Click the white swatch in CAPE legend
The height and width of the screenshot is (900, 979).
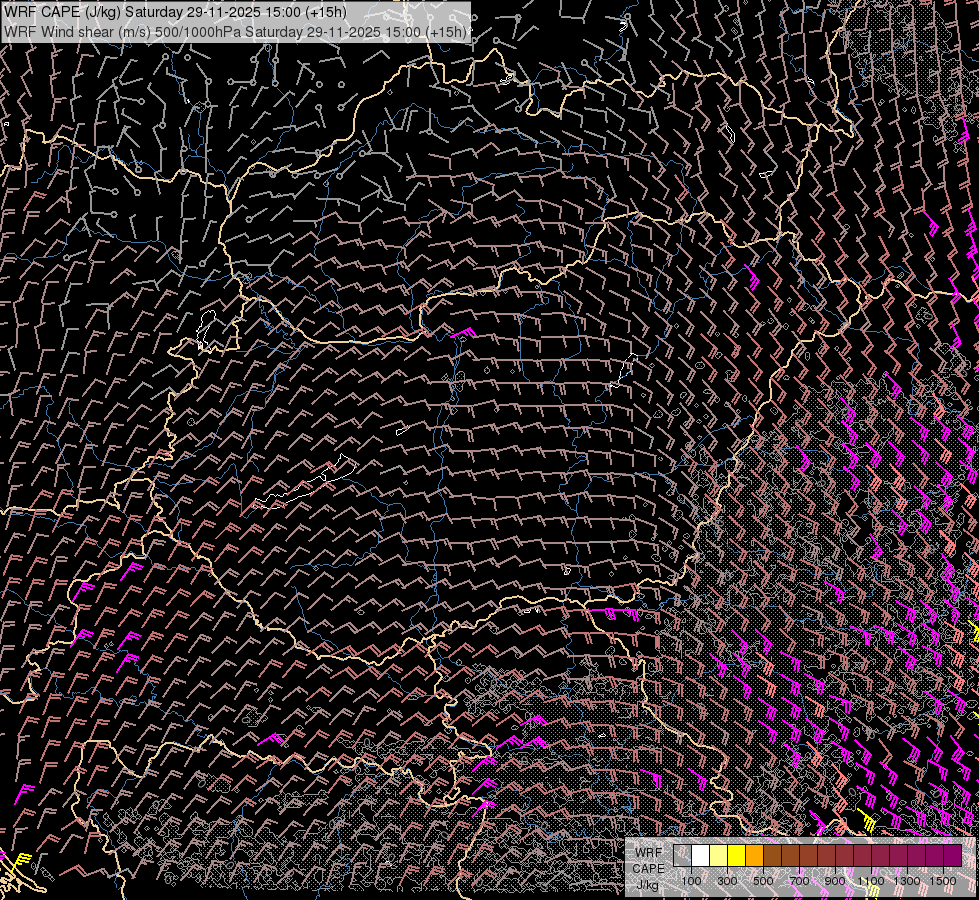pyautogui.click(x=700, y=856)
